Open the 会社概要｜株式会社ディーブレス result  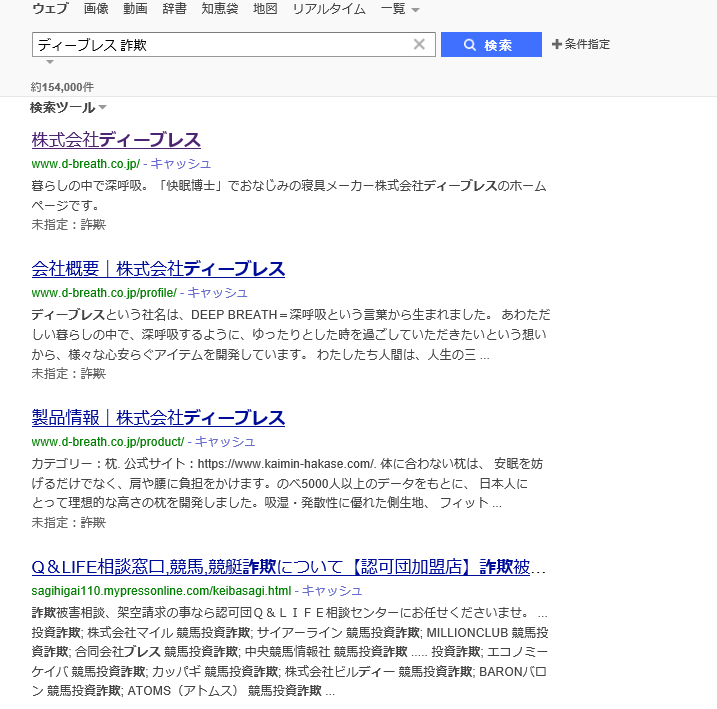tap(158, 269)
